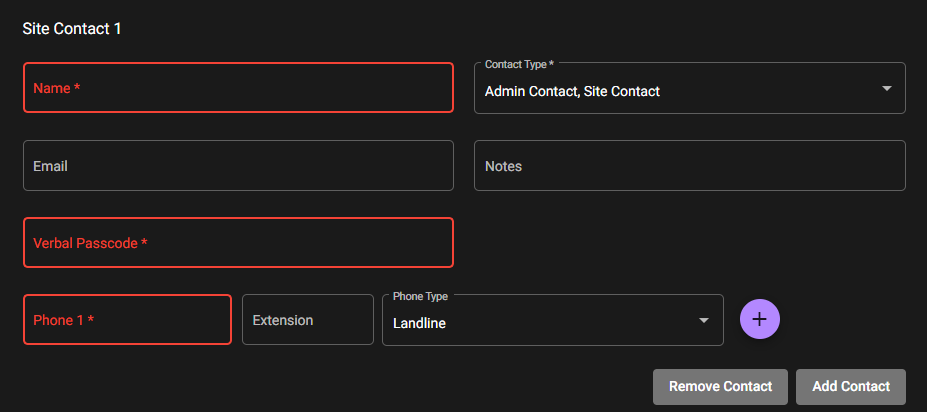Focus the Notes input field
Screen dimensions: 927x412
[x=690, y=166]
